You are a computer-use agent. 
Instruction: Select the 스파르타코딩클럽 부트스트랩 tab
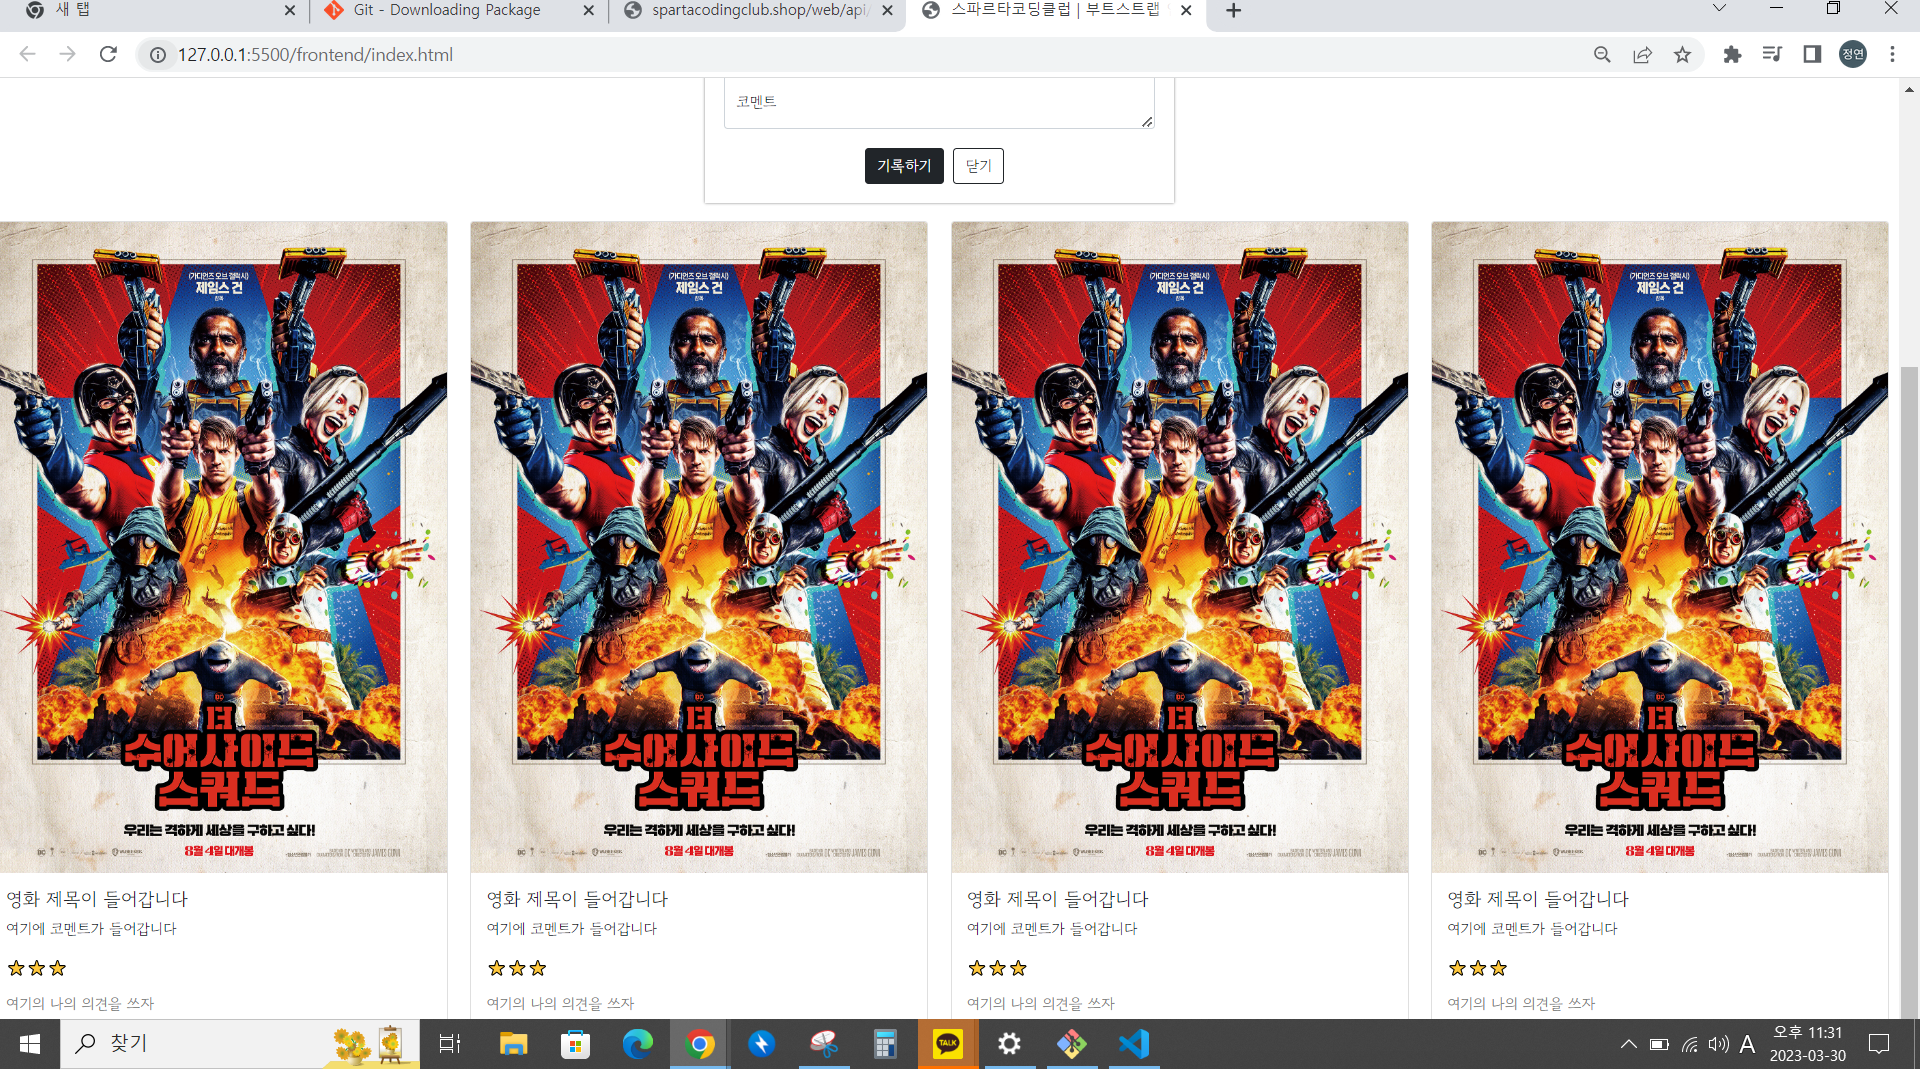pos(1056,10)
